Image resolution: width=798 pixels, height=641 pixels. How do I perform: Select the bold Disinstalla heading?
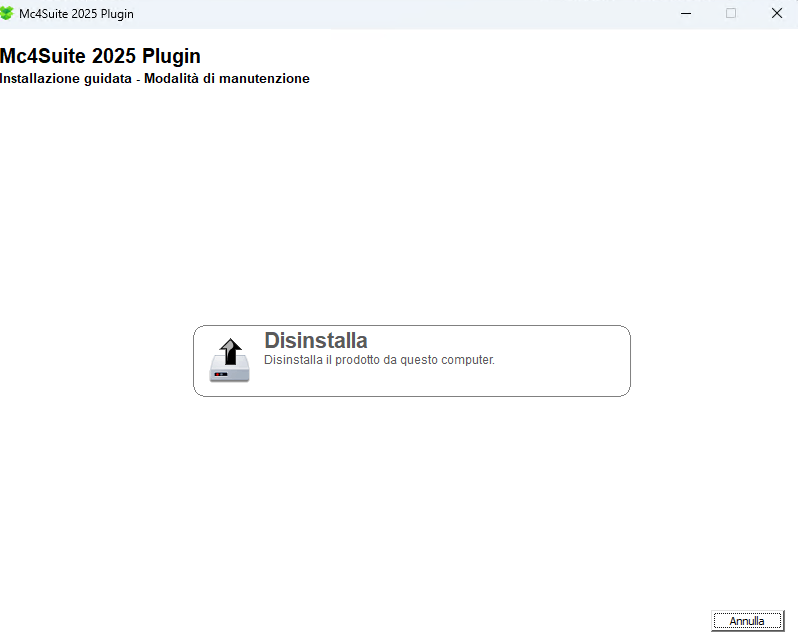click(x=315, y=340)
